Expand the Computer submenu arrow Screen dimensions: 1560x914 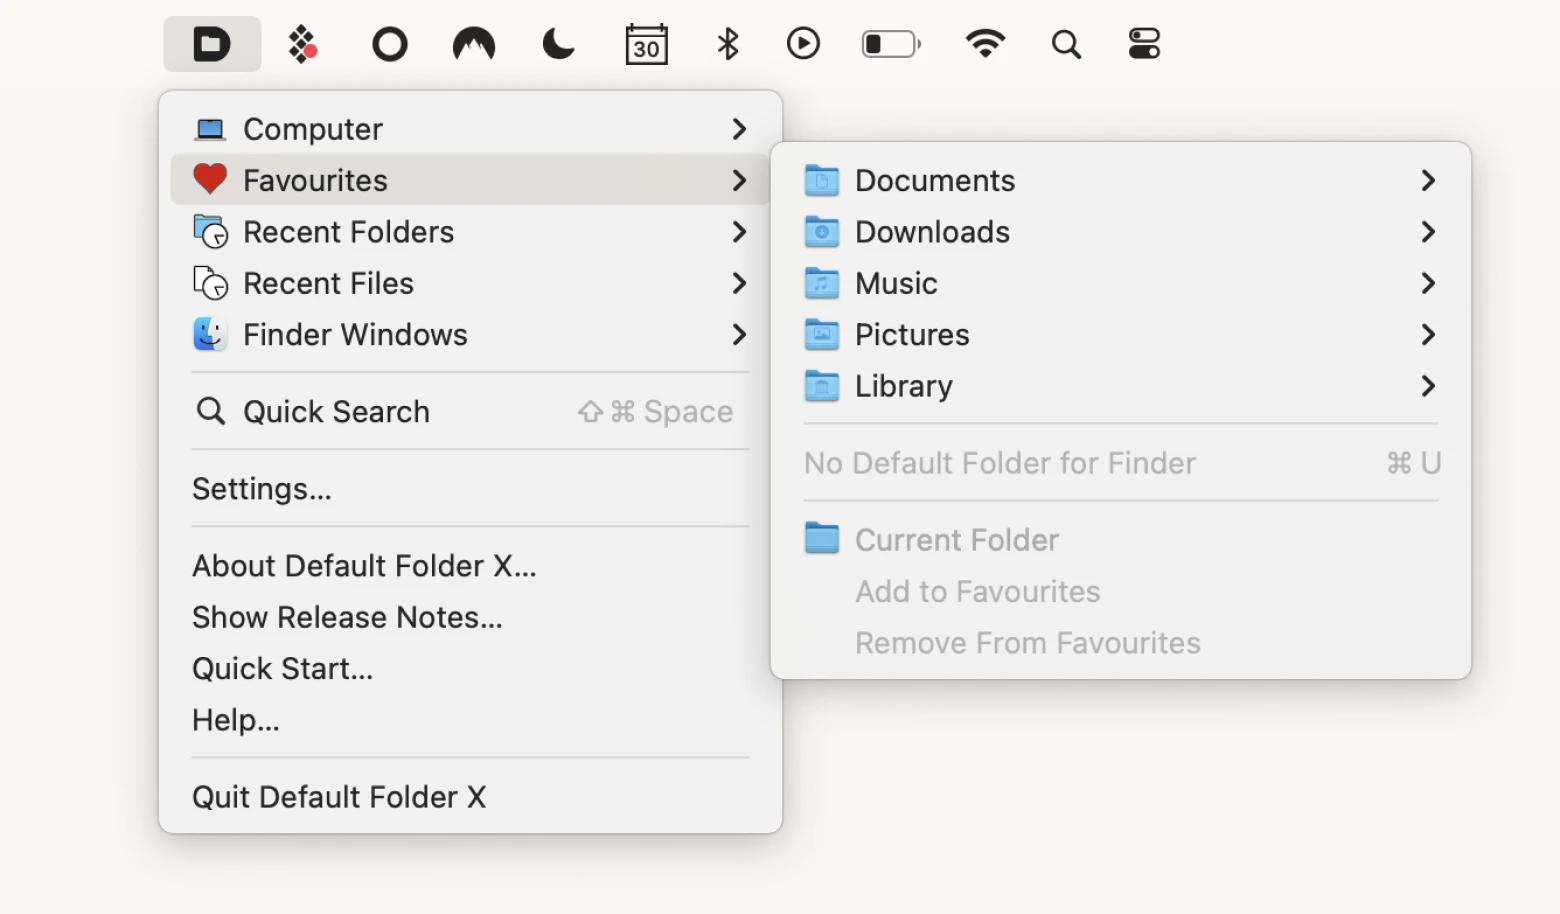[x=739, y=129]
